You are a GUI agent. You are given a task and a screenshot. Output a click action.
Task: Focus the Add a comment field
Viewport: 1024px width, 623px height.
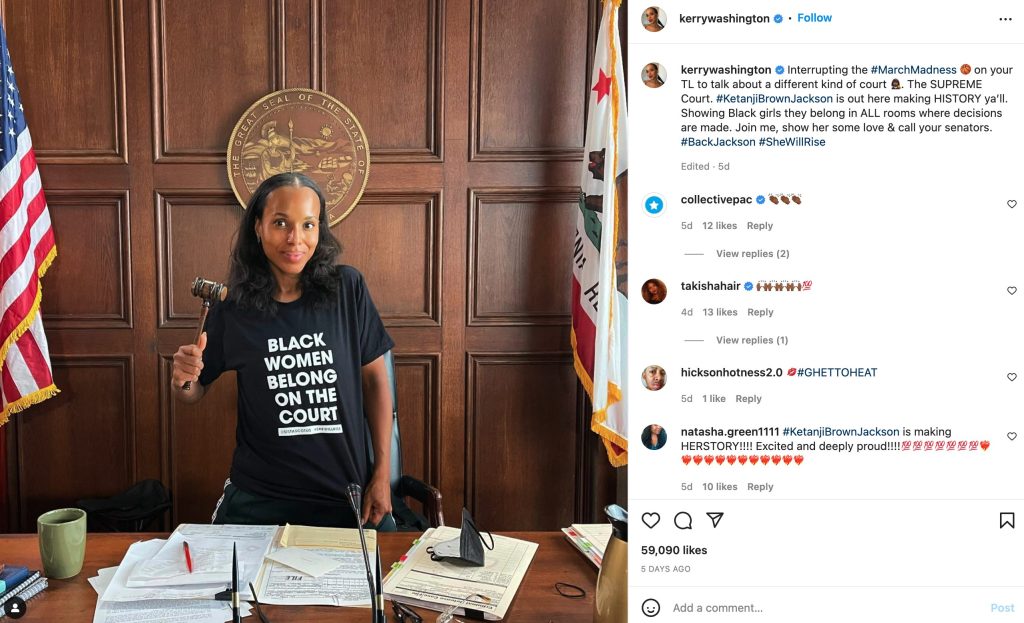pos(826,608)
